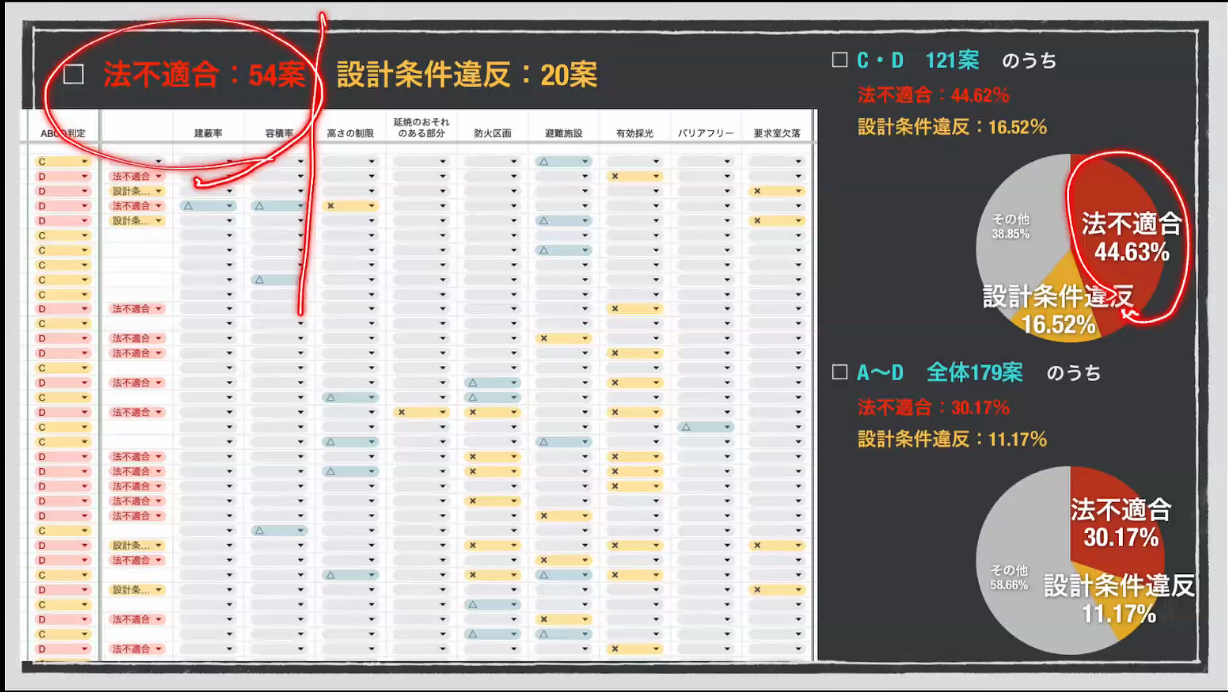Select the ABCD判定 column header
This screenshot has width=1228, height=692.
(x=63, y=132)
